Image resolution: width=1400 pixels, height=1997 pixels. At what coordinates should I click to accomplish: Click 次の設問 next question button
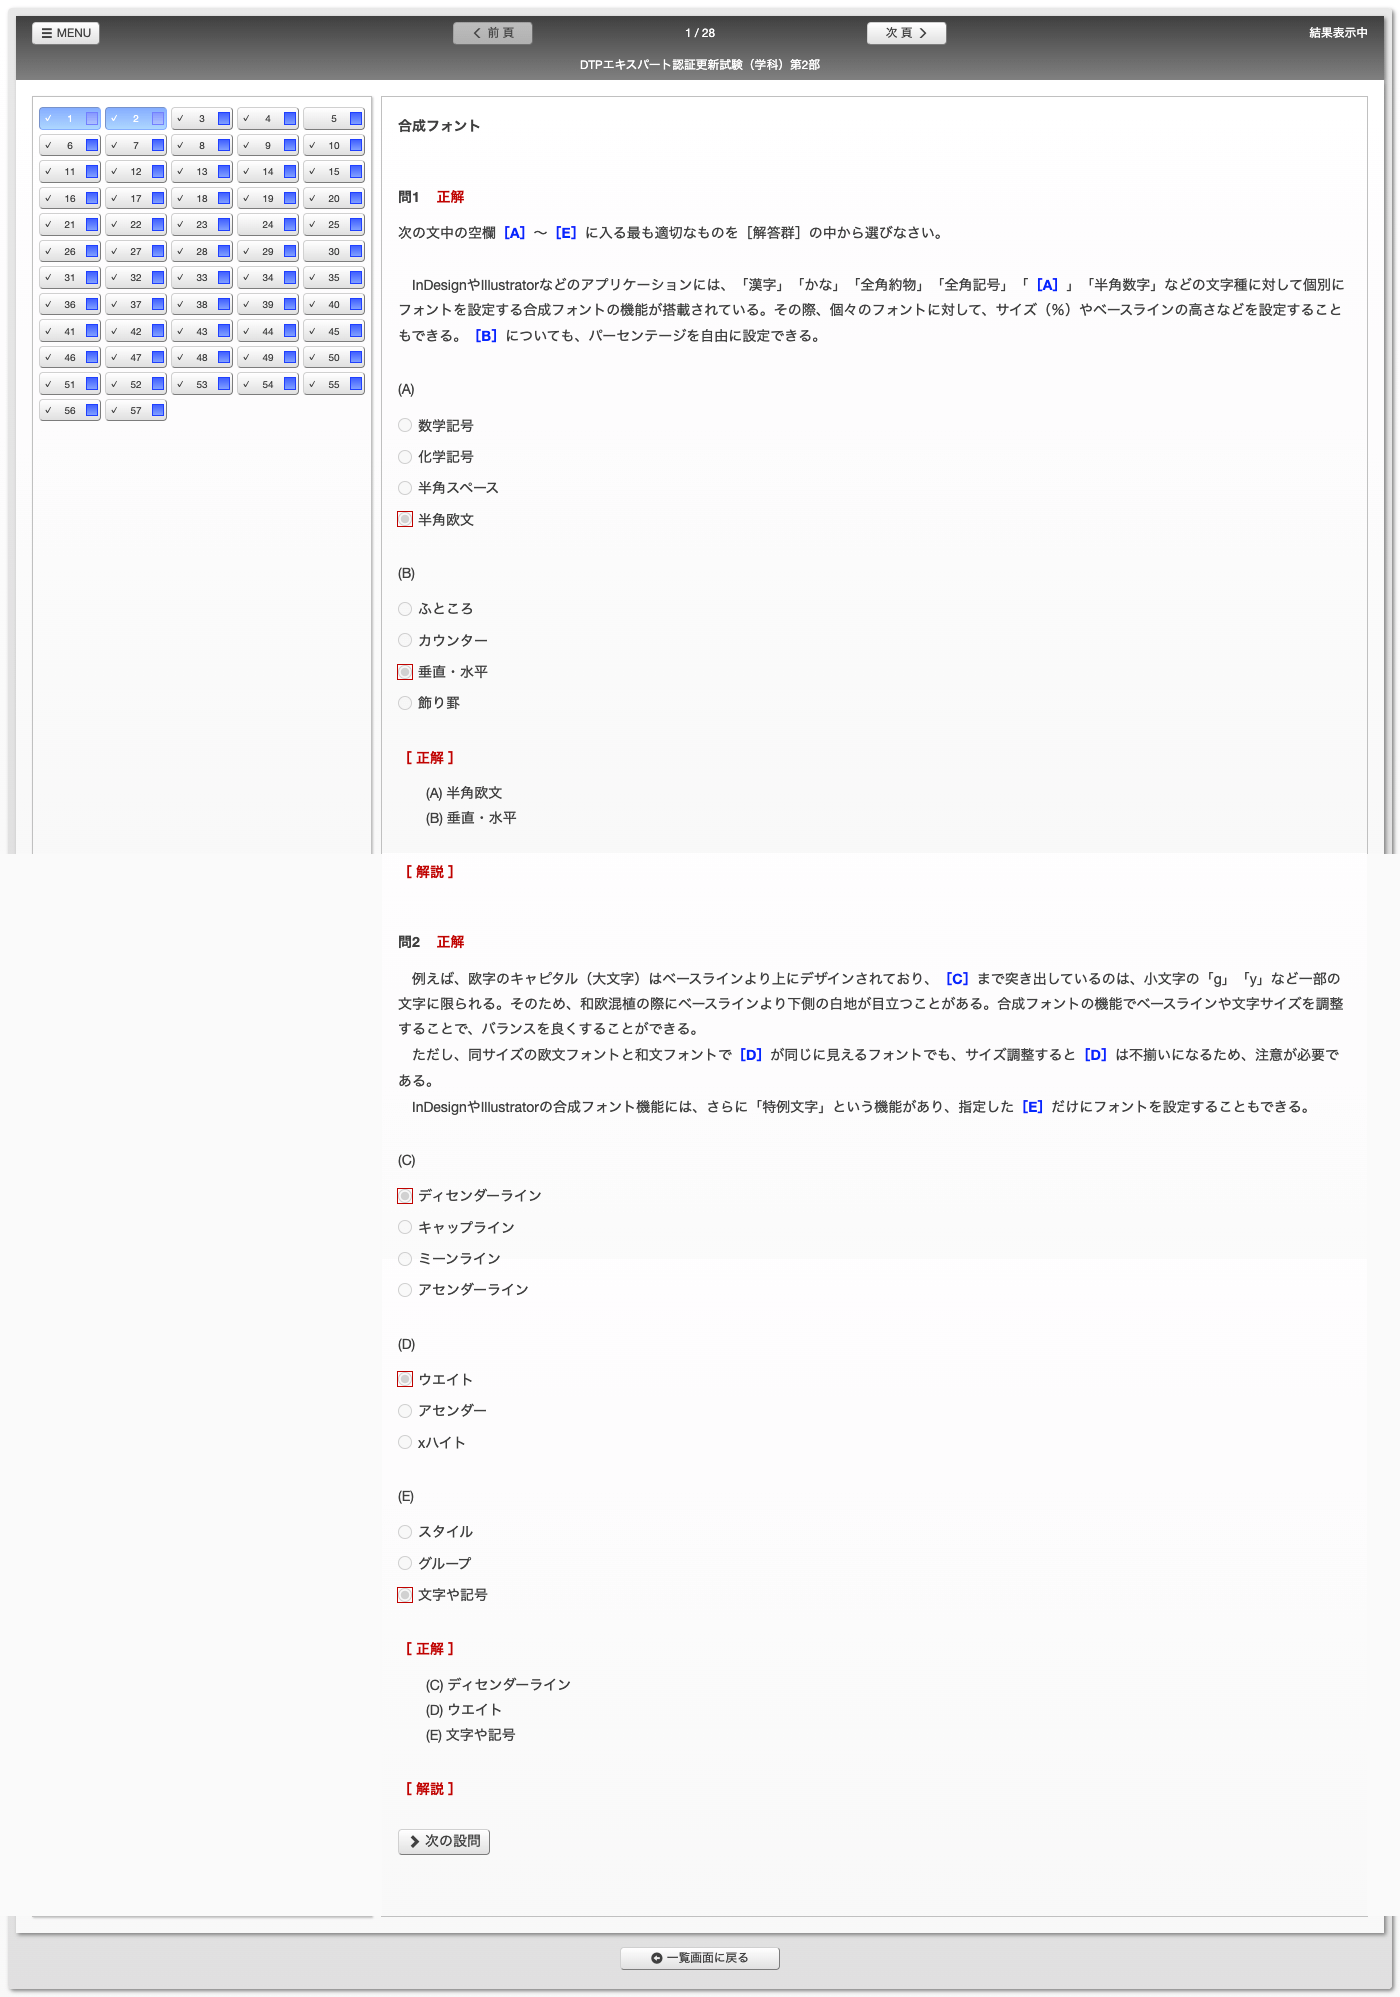(444, 1842)
